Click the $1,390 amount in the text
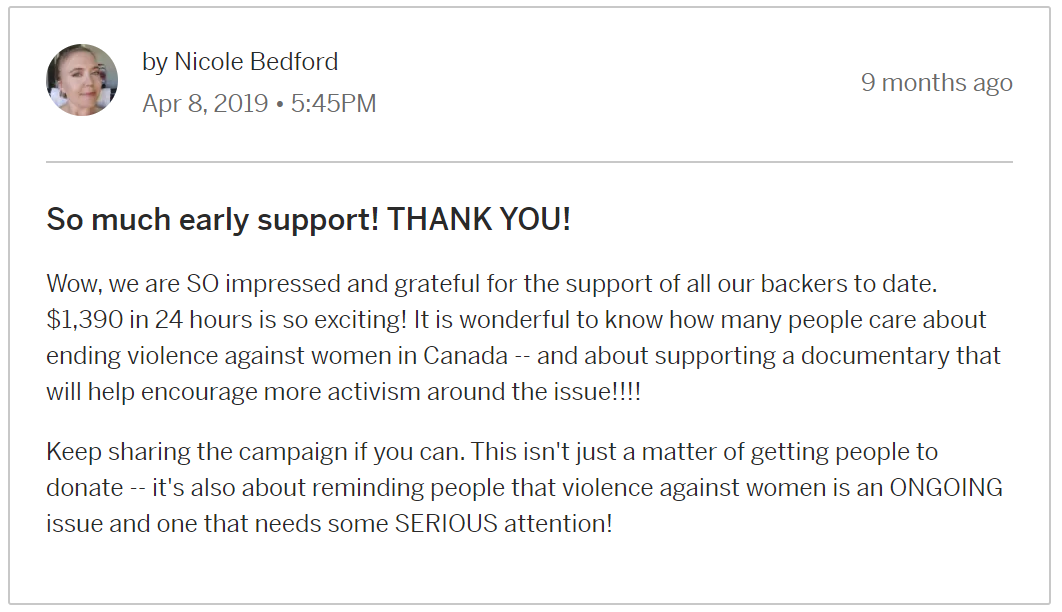 click(85, 320)
